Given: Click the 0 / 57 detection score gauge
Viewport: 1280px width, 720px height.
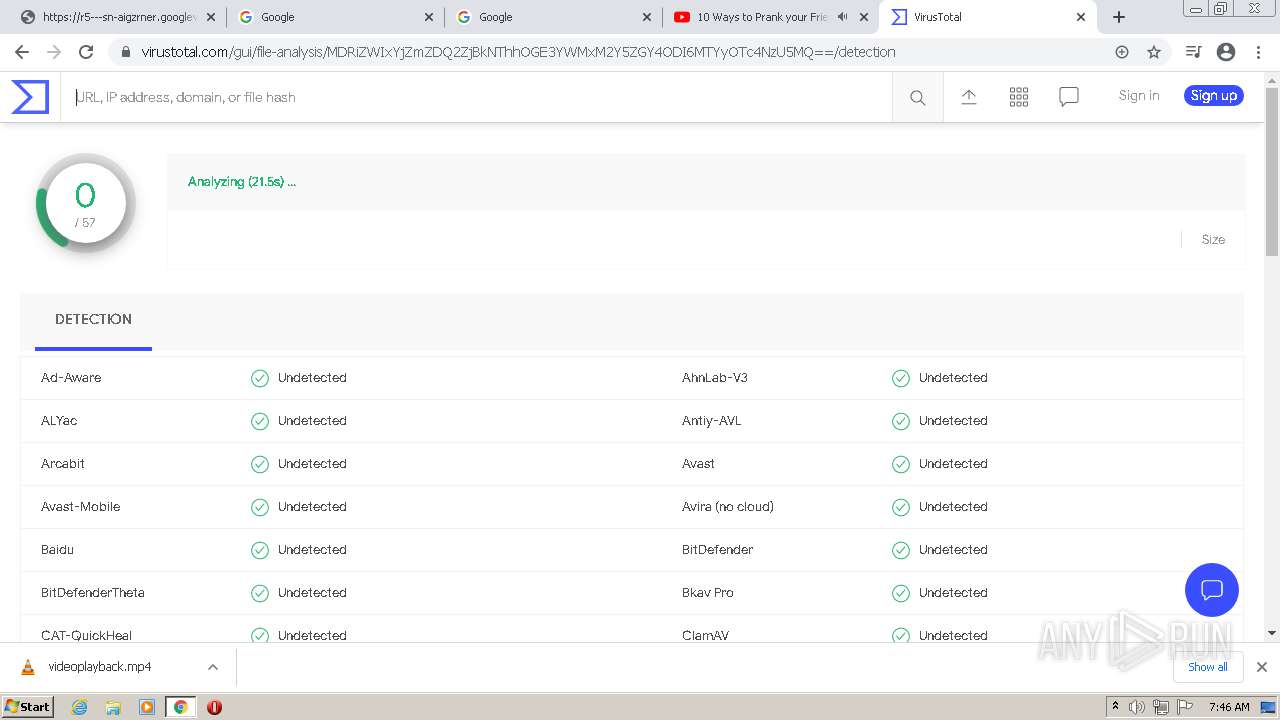Looking at the screenshot, I should pos(85,203).
